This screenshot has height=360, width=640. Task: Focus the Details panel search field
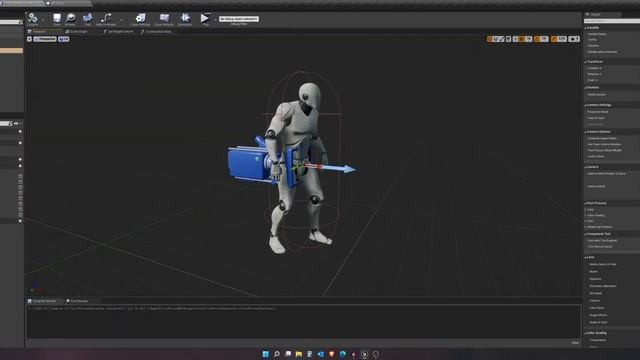(x=611, y=21)
